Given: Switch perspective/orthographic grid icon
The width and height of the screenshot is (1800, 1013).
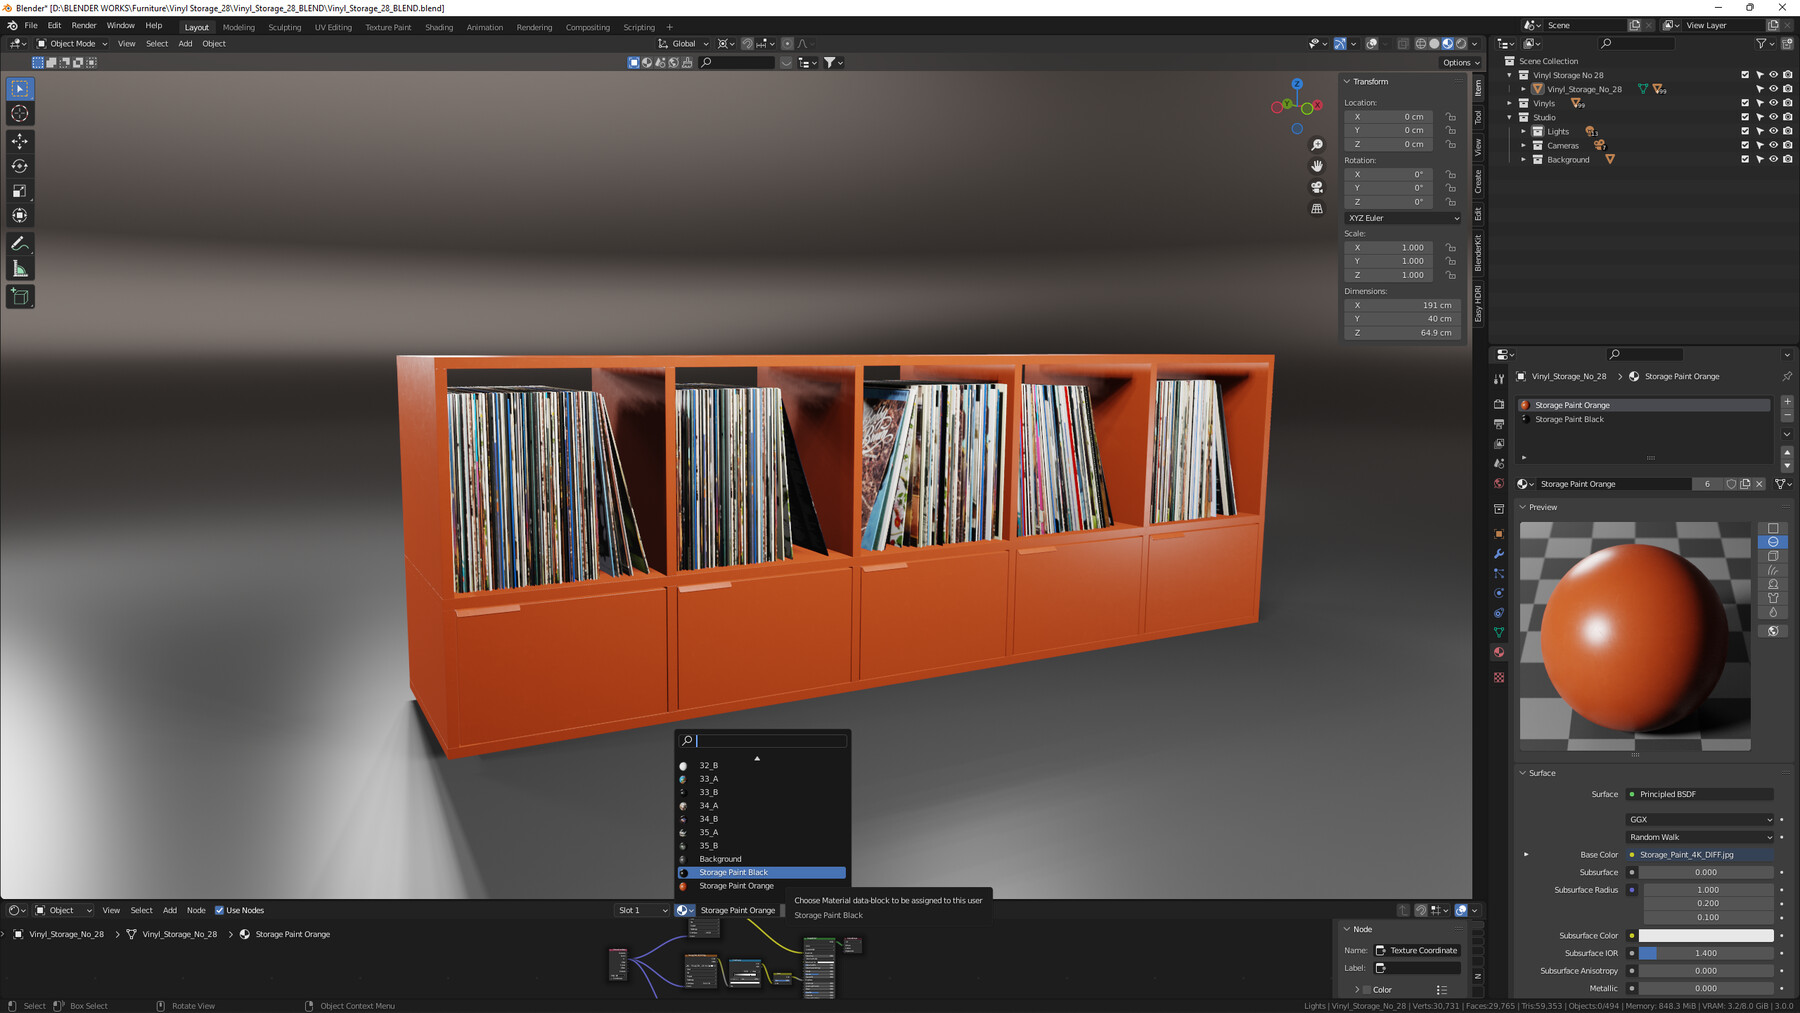Looking at the screenshot, I should [x=1317, y=209].
